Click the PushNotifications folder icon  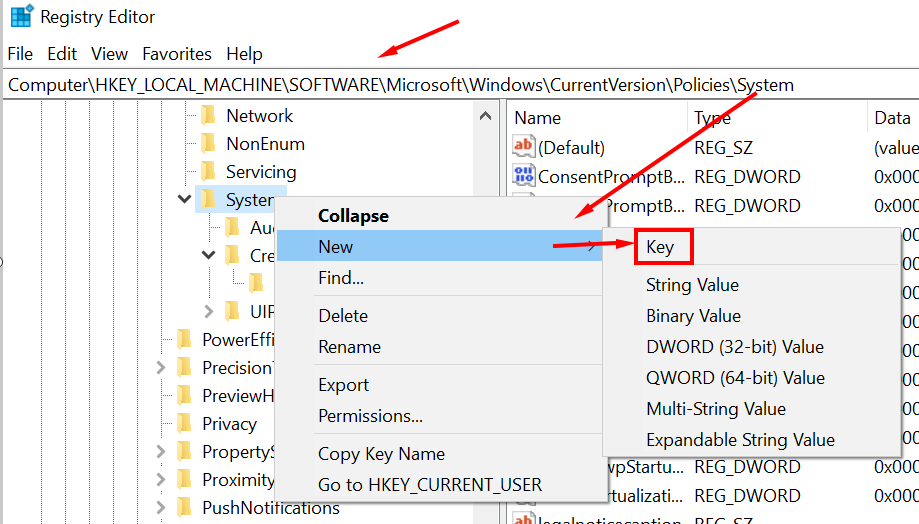click(x=185, y=507)
